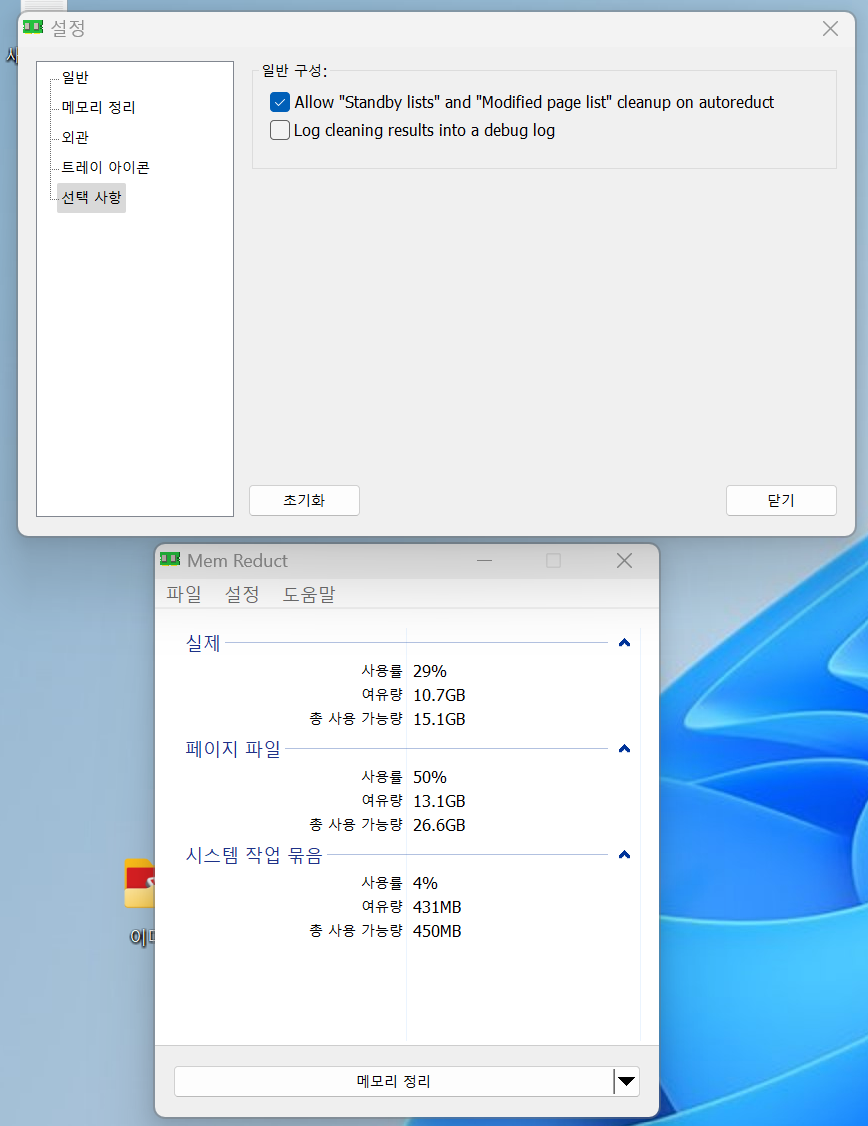Screen dimensions: 868x1126
Task: Click the 페이지 파일 section heading
Action: pyautogui.click(x=233, y=748)
